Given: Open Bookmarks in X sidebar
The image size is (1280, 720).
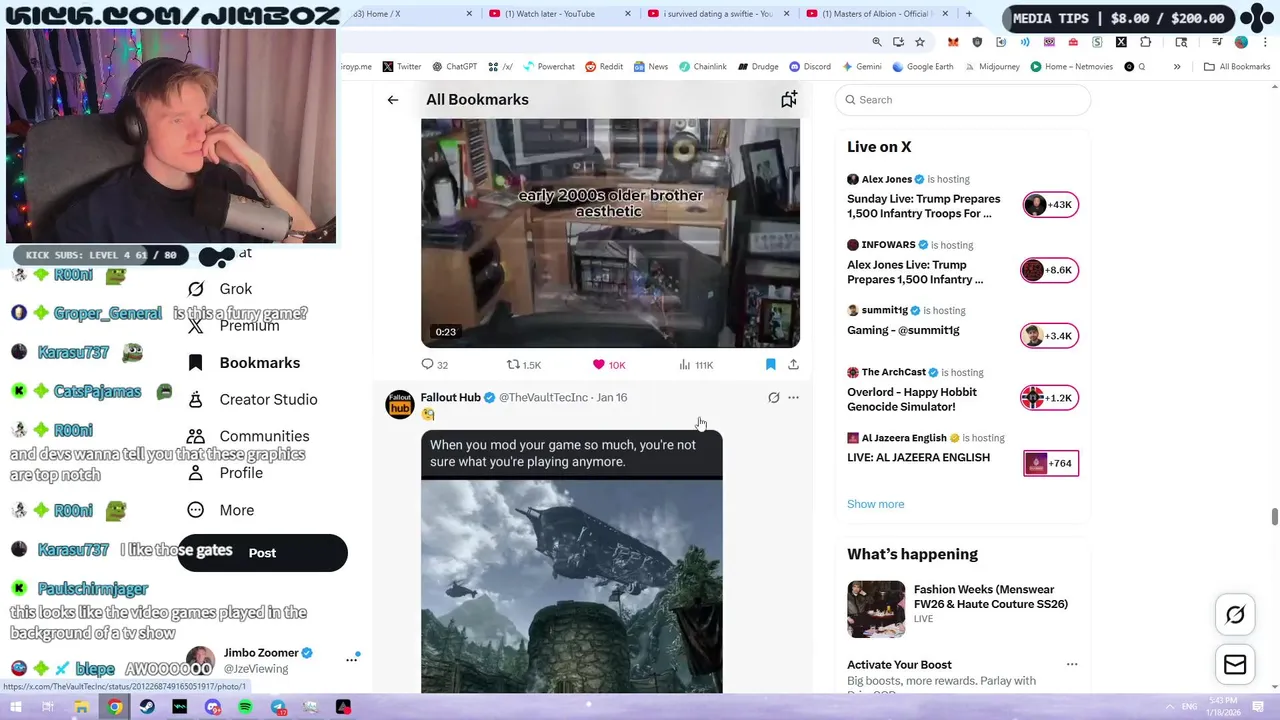Looking at the screenshot, I should coord(244,363).
